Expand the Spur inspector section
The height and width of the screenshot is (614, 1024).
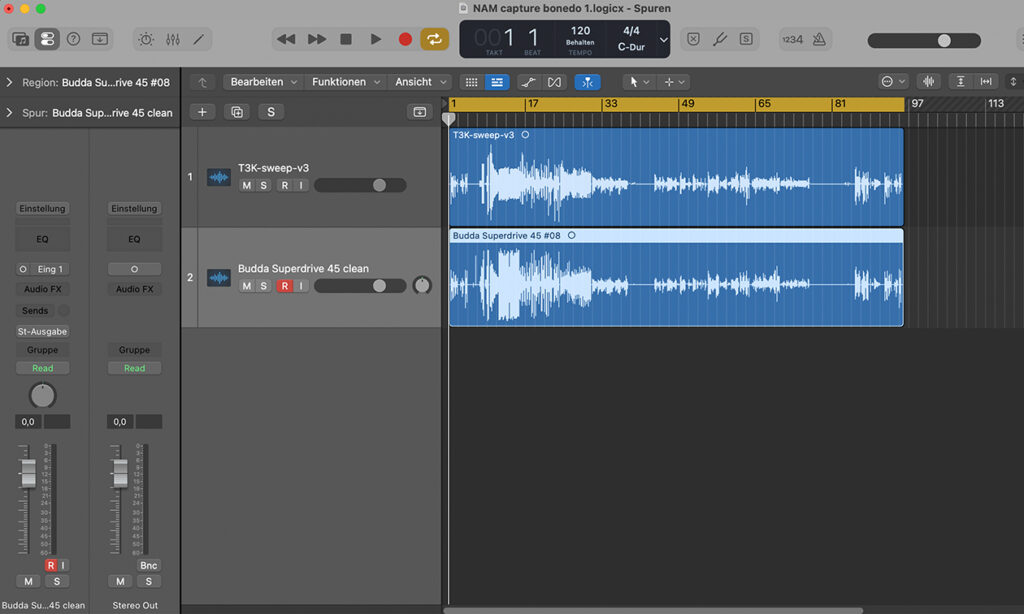[9, 112]
